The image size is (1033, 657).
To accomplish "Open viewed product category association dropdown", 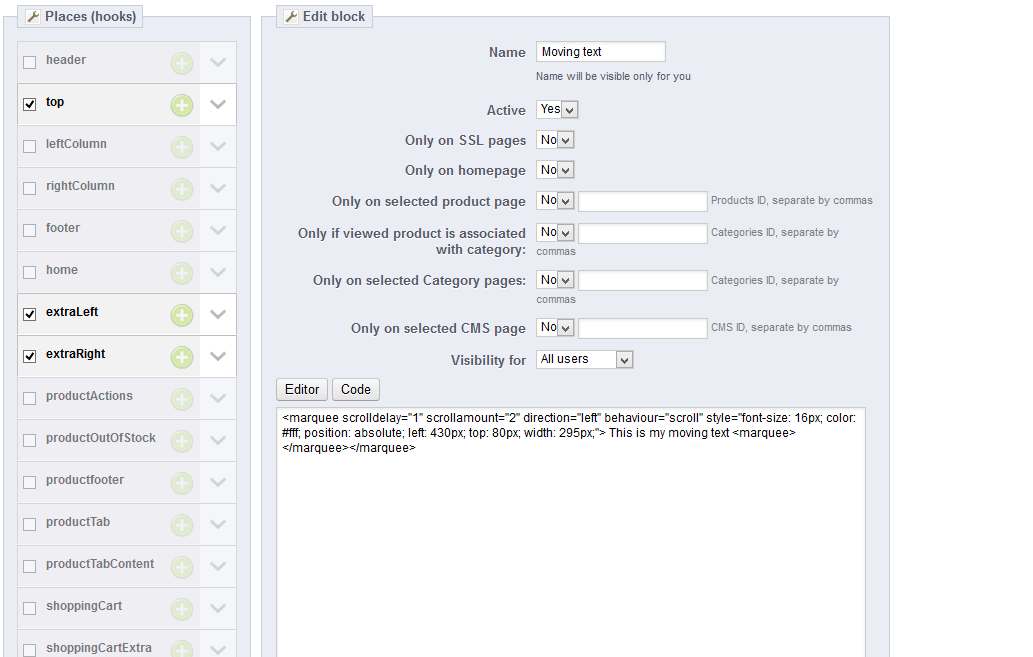I will tap(555, 233).
